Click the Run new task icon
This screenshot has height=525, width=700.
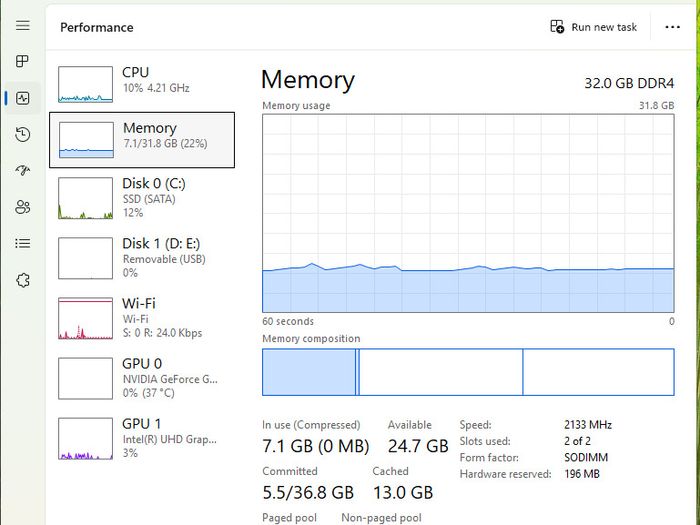click(557, 27)
